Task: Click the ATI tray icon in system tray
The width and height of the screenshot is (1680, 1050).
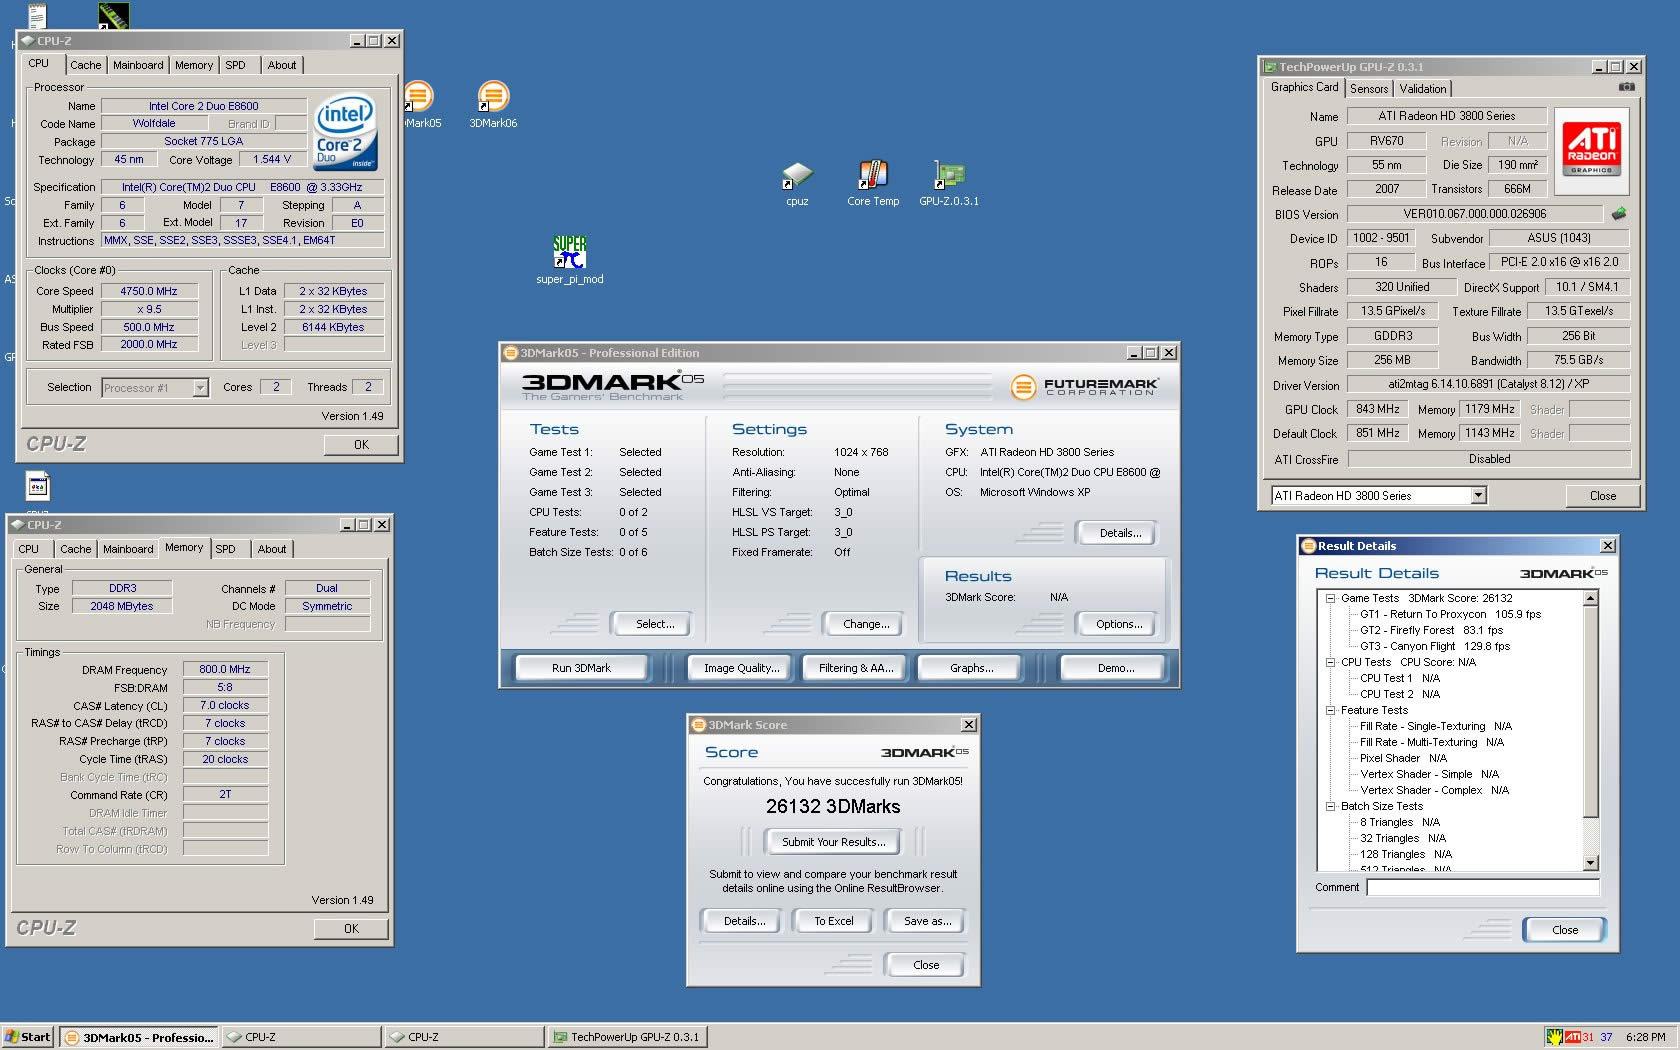Action: coord(1572,1037)
